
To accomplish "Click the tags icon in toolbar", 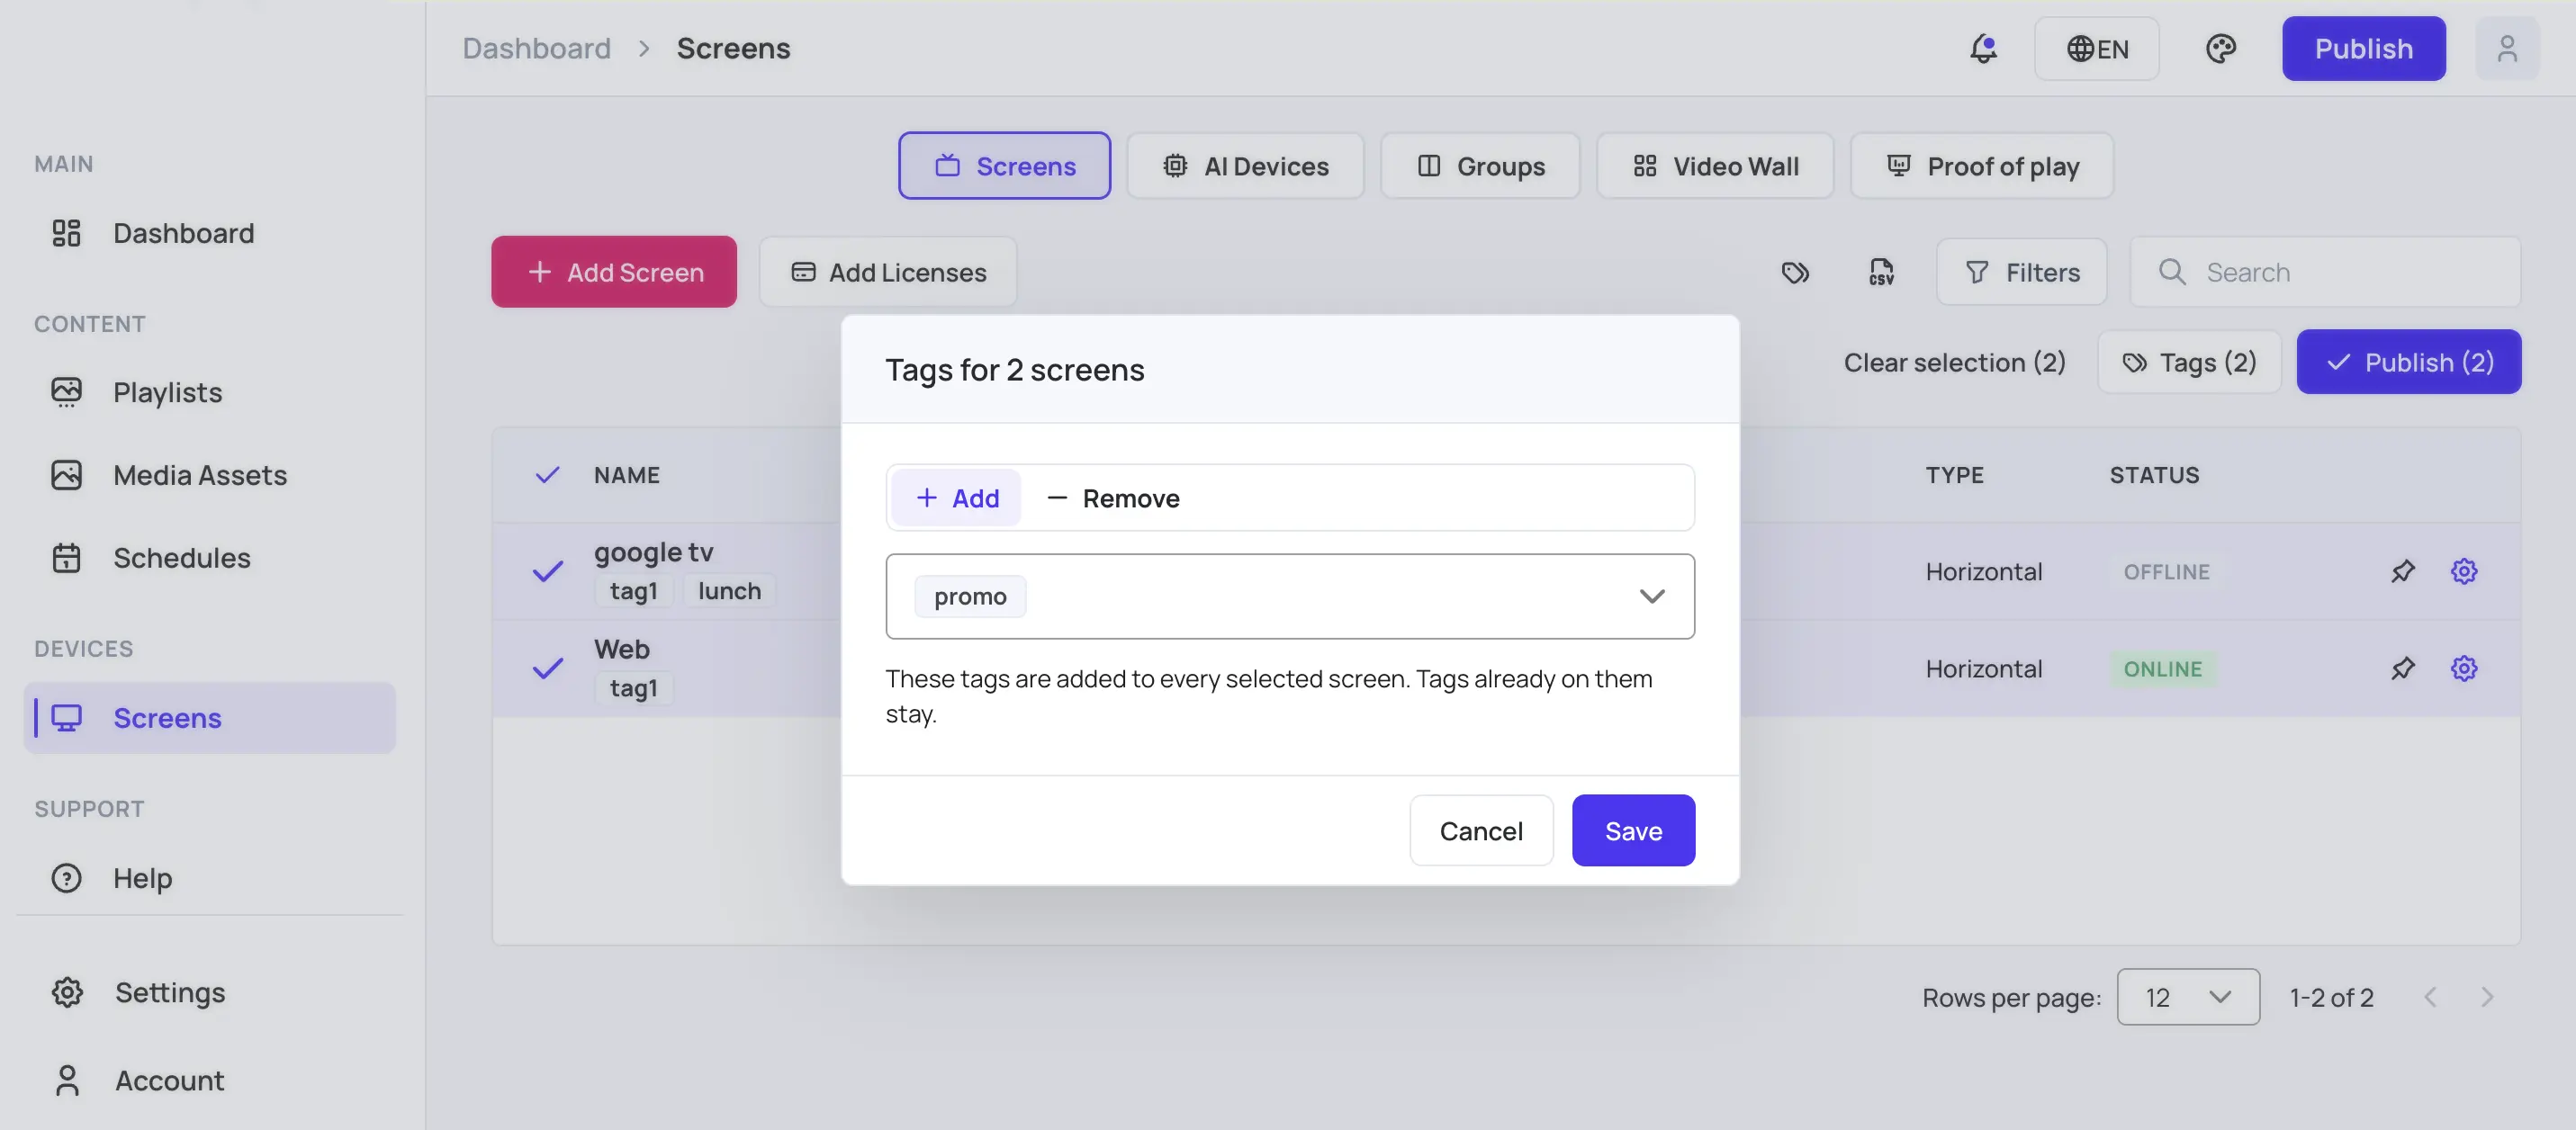I will (x=1795, y=272).
